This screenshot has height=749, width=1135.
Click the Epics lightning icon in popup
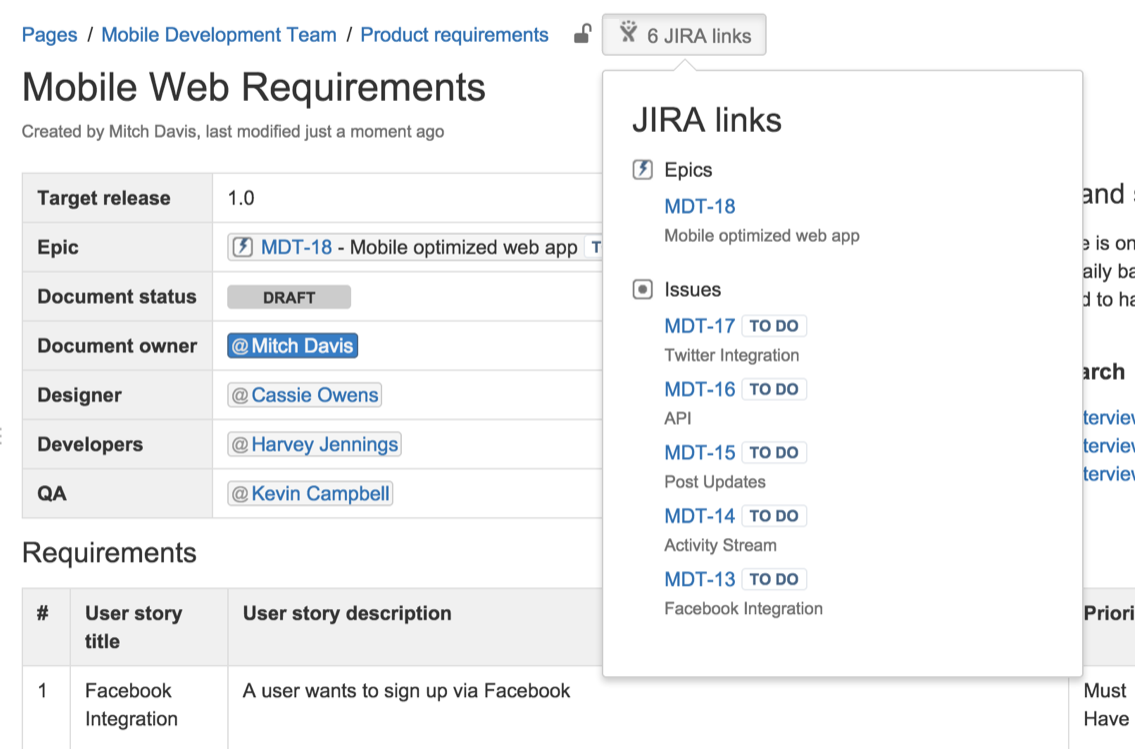(643, 170)
